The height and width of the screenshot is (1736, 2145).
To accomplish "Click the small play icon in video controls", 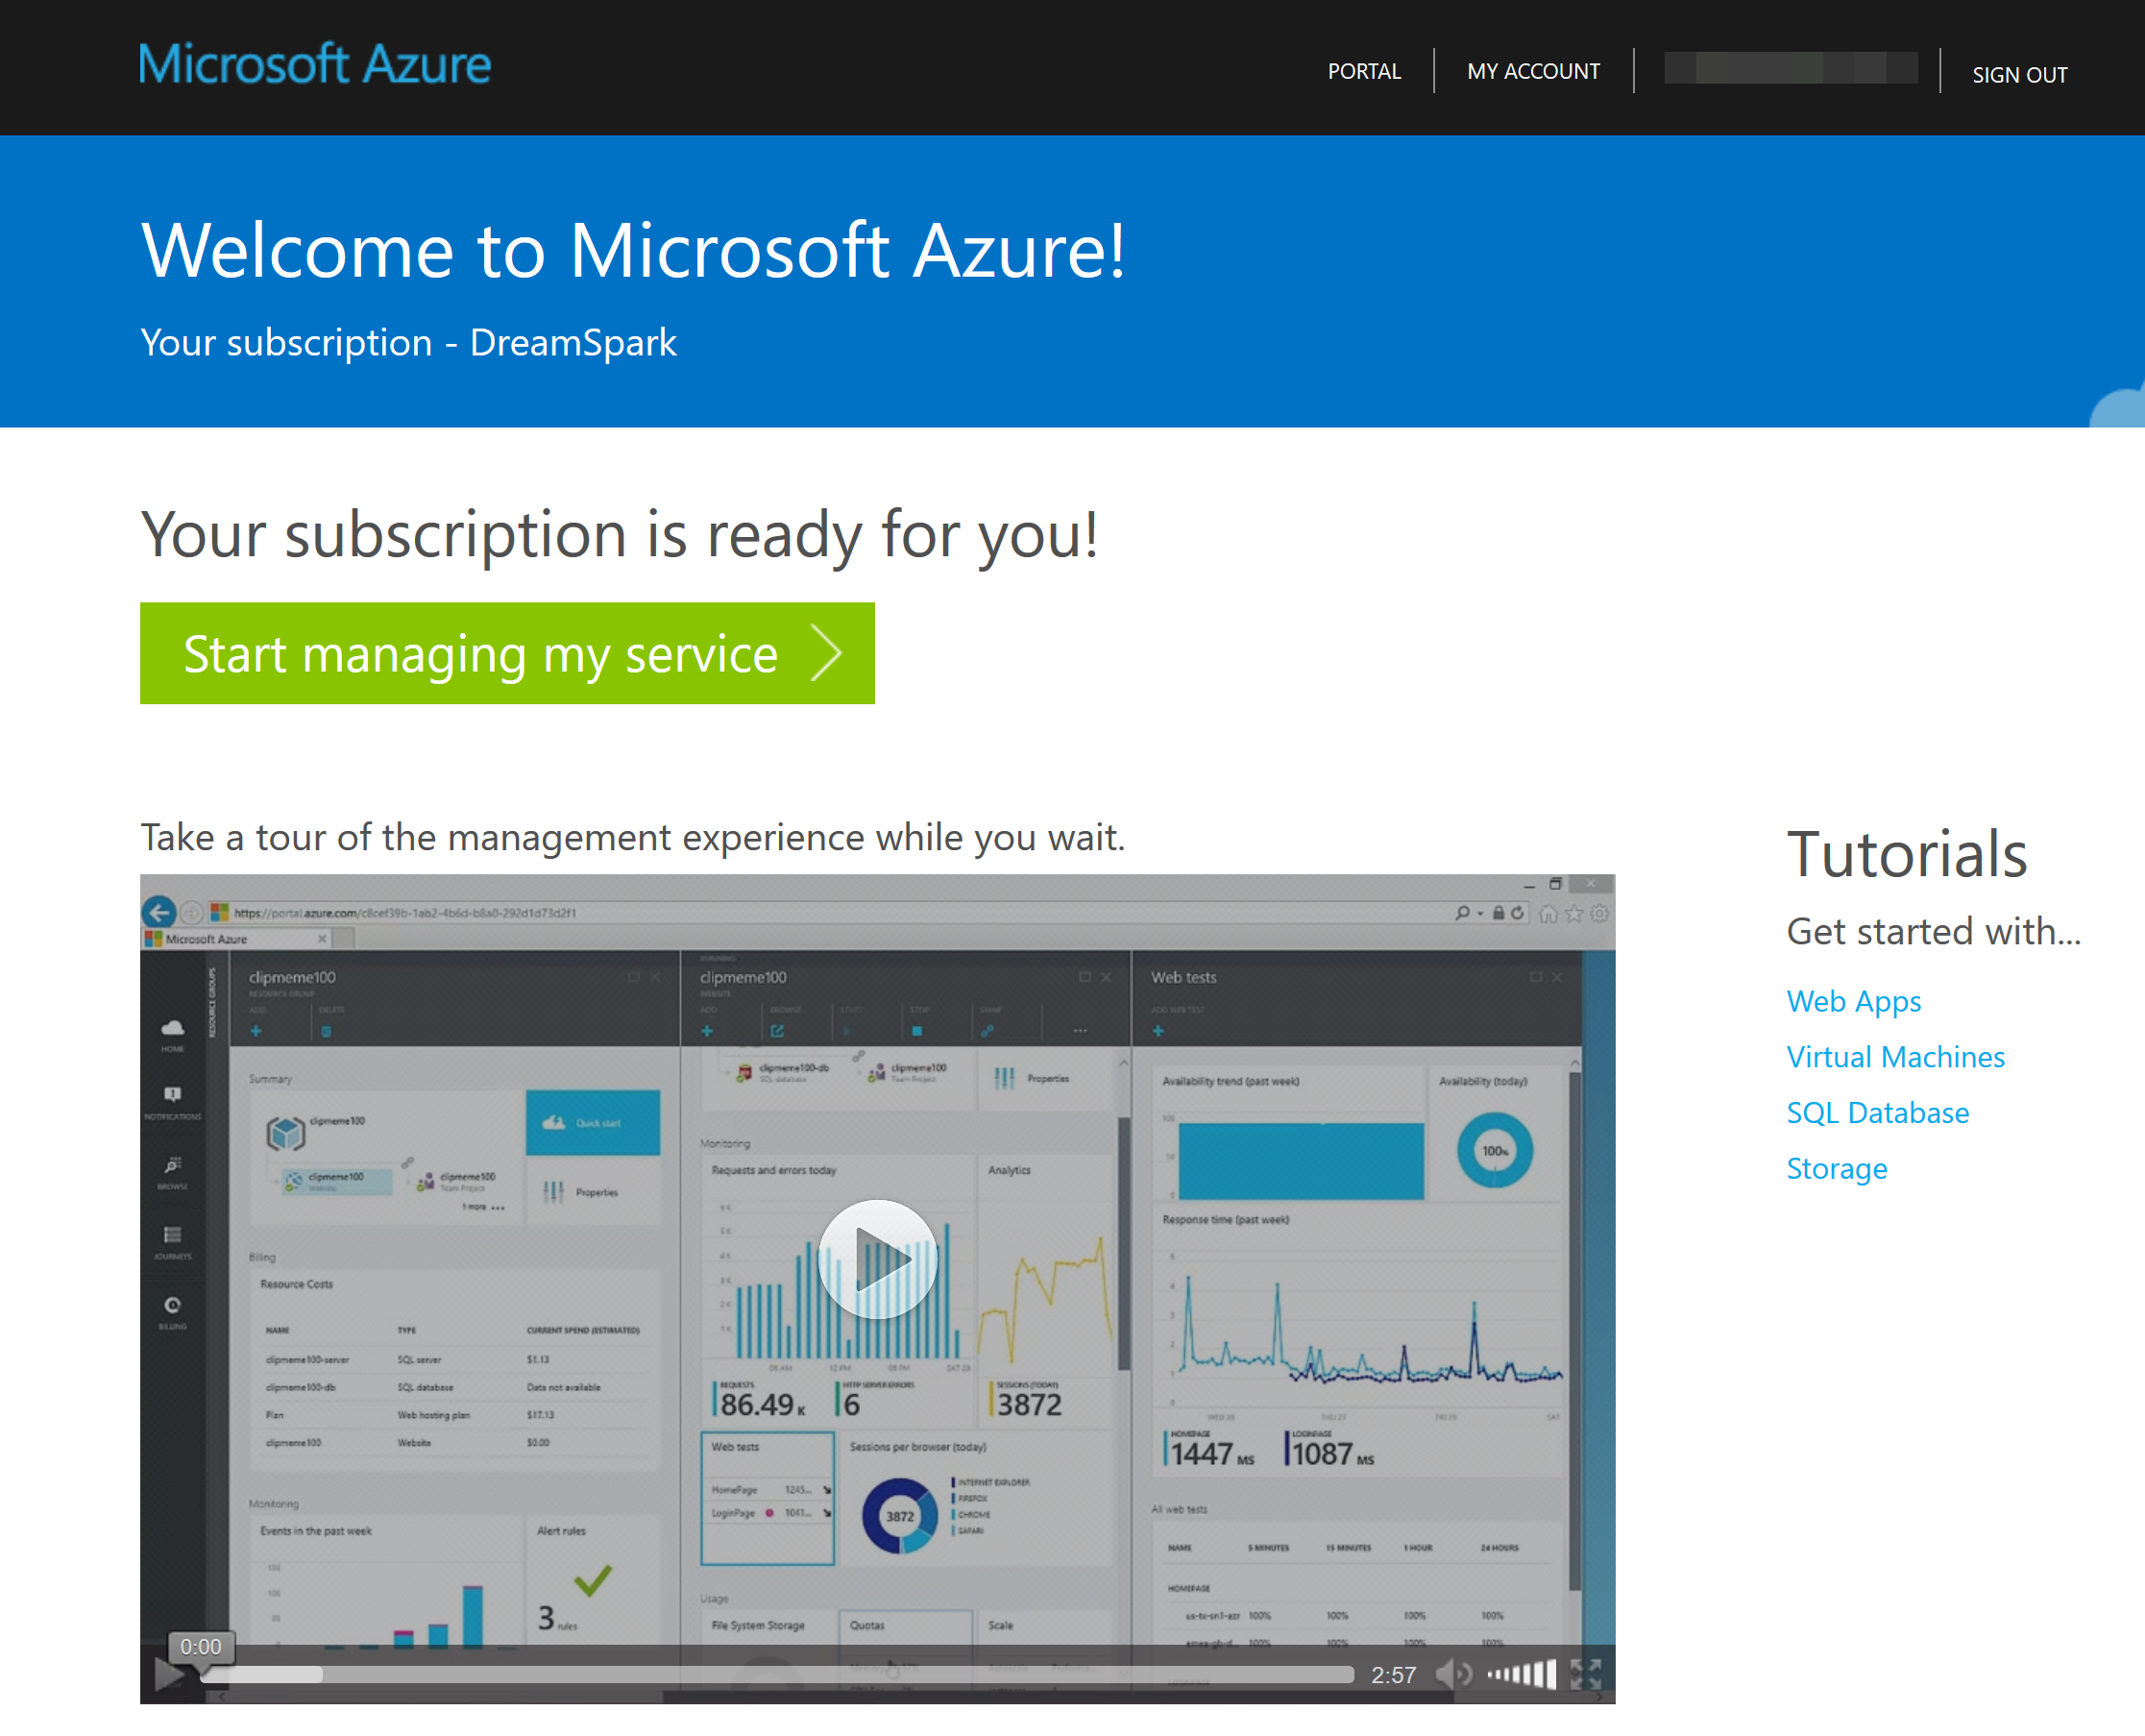I will pyautogui.click(x=168, y=1674).
